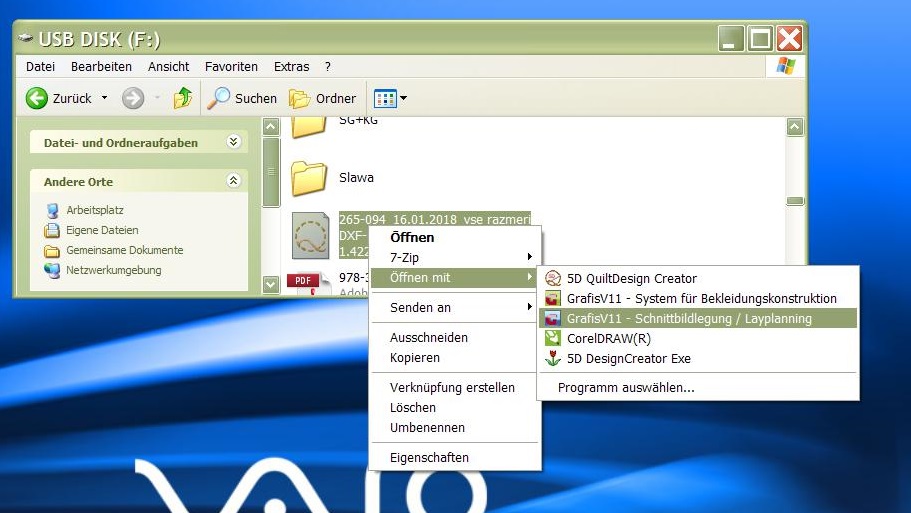
Task: Click the GrafisV11 Schnittbildlegung icon
Action: [x=553, y=318]
